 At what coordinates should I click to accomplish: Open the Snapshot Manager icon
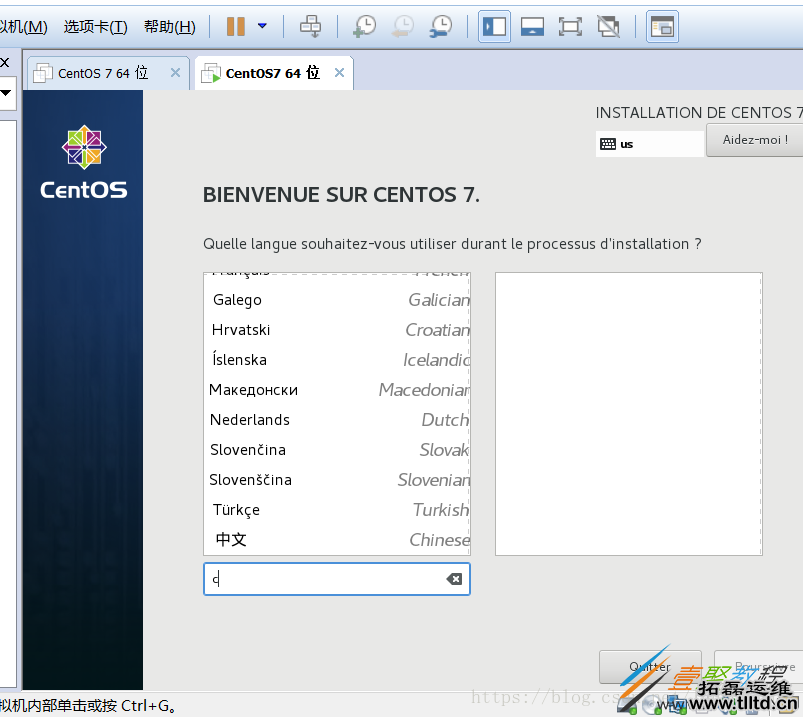click(x=440, y=27)
